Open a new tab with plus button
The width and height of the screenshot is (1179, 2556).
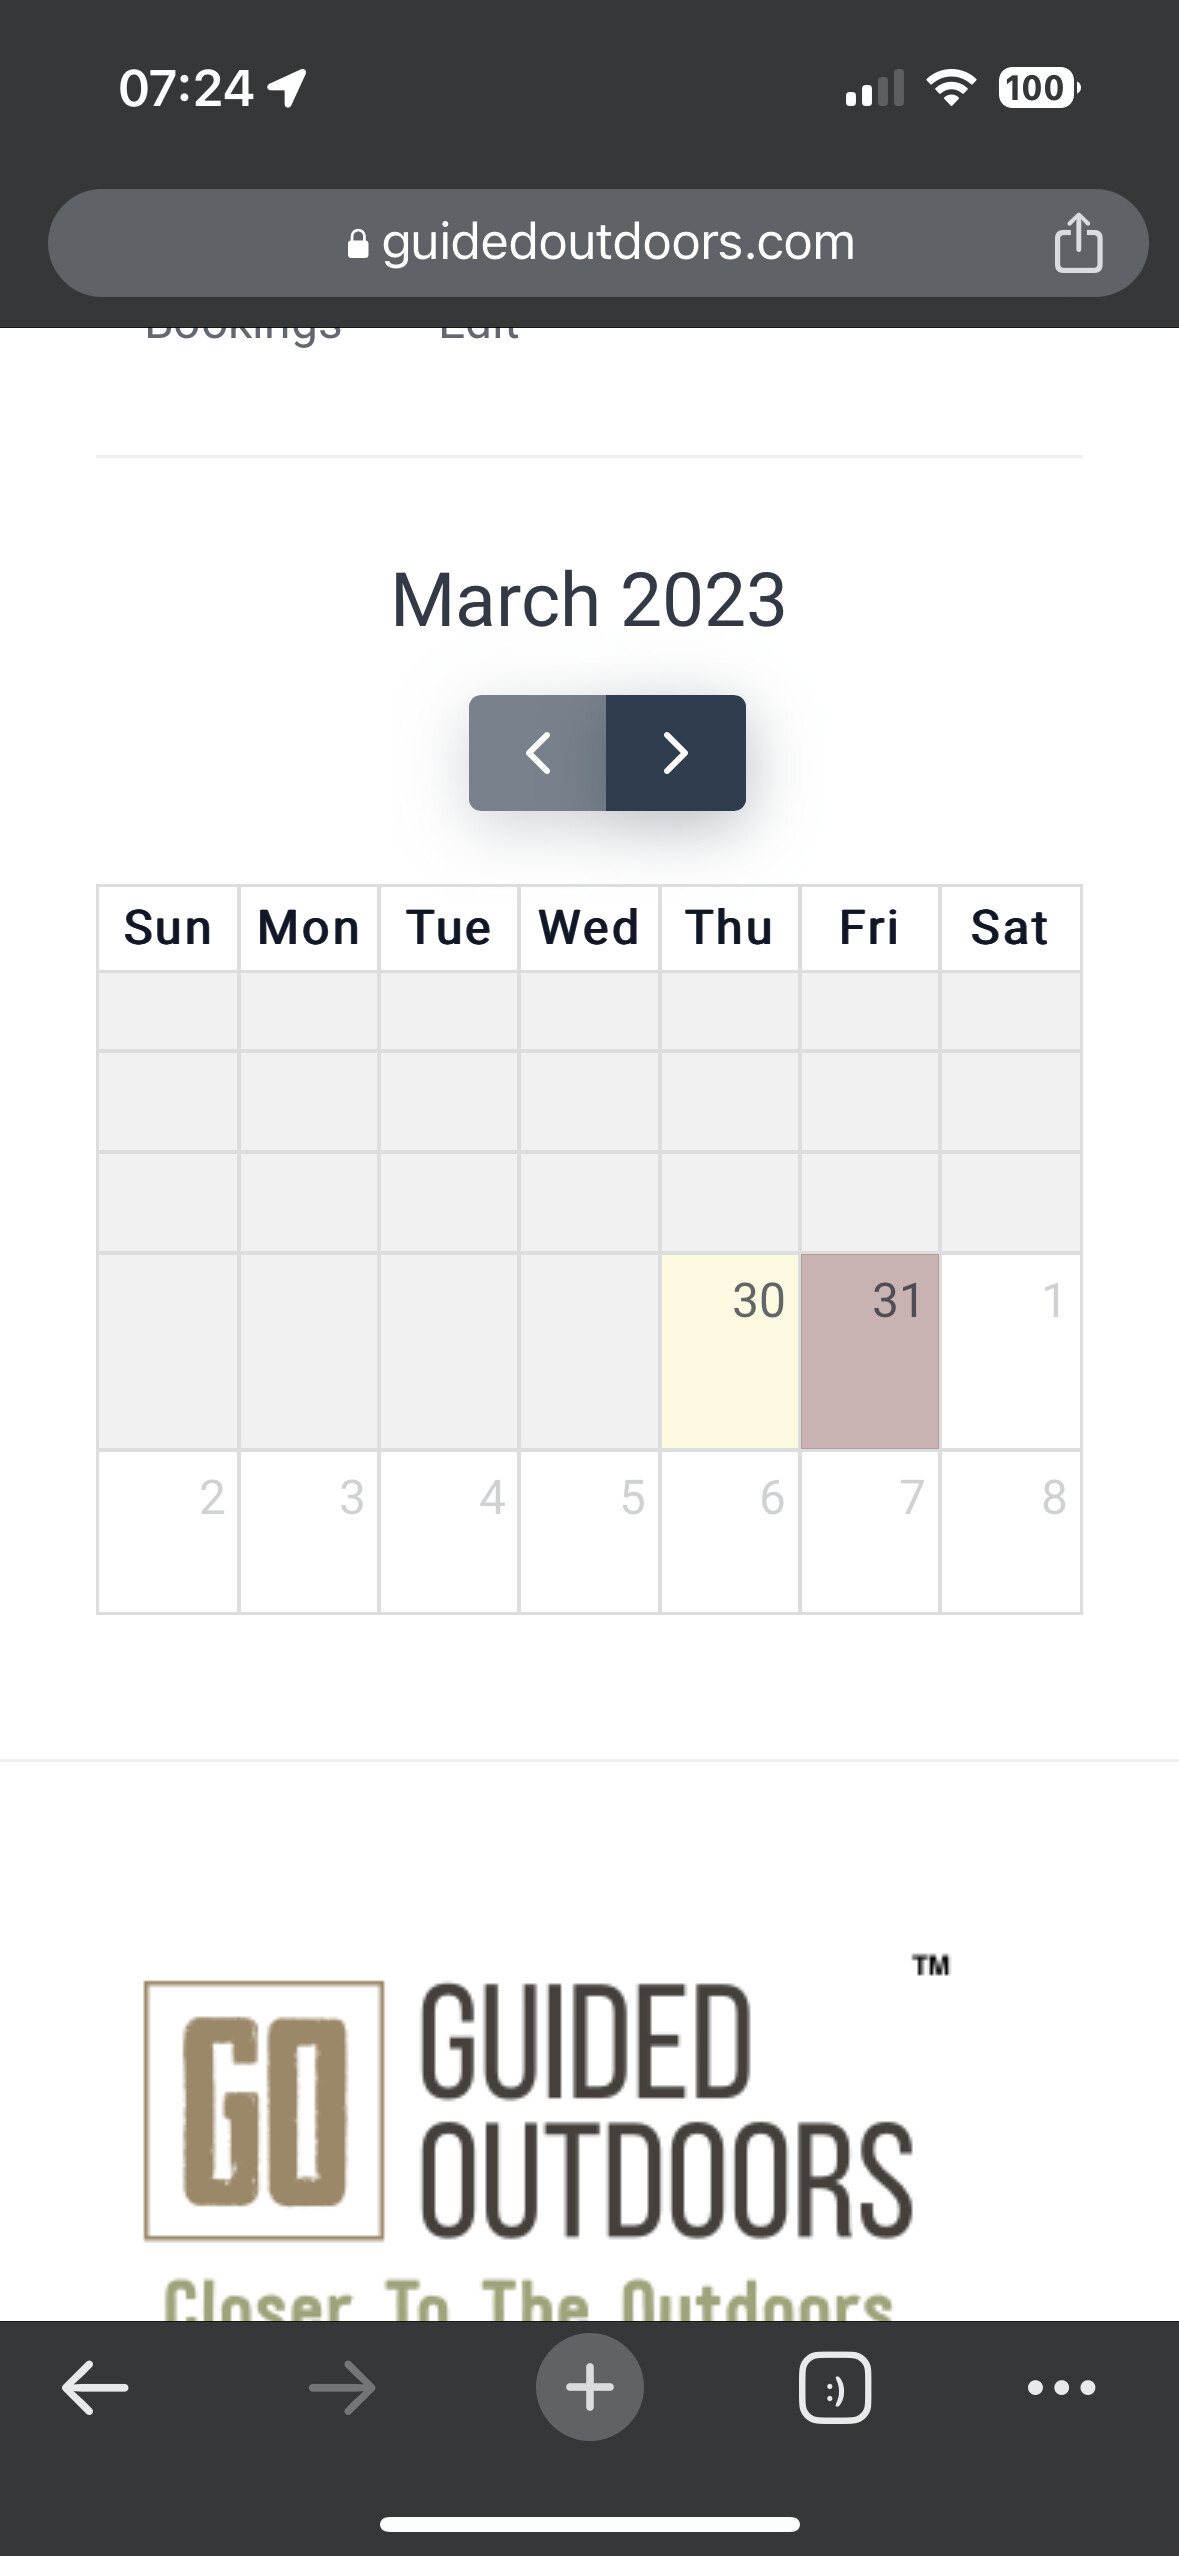tap(589, 2387)
